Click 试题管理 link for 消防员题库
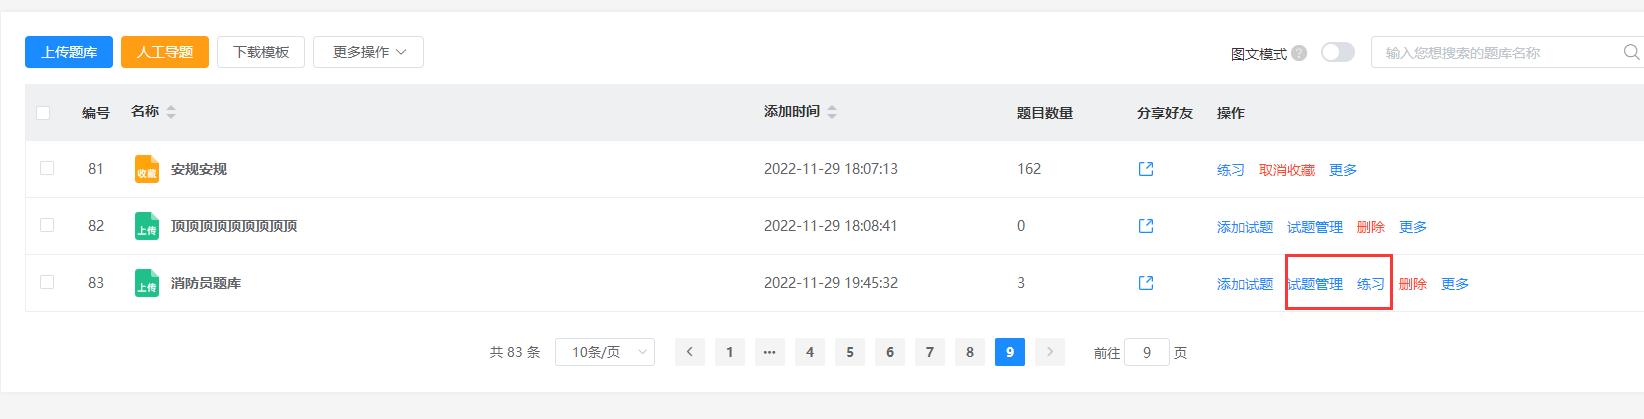Viewport: 1644px width, 419px height. coord(1315,284)
